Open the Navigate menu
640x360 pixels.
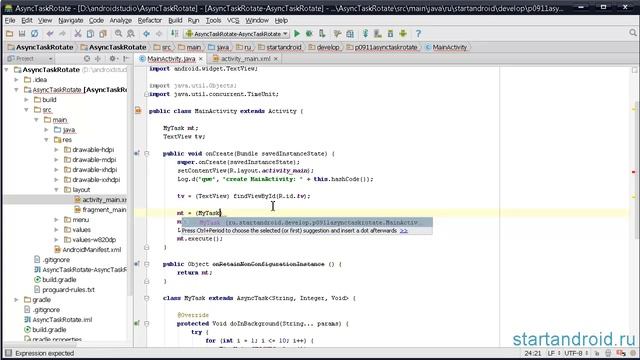coord(71,20)
